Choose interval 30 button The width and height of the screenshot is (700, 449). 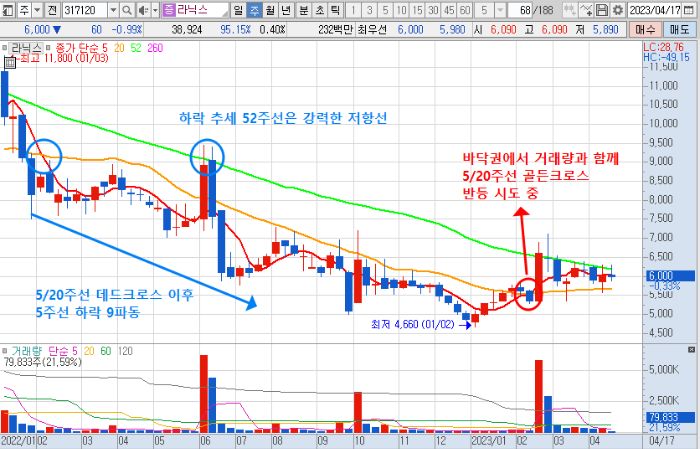[433, 9]
